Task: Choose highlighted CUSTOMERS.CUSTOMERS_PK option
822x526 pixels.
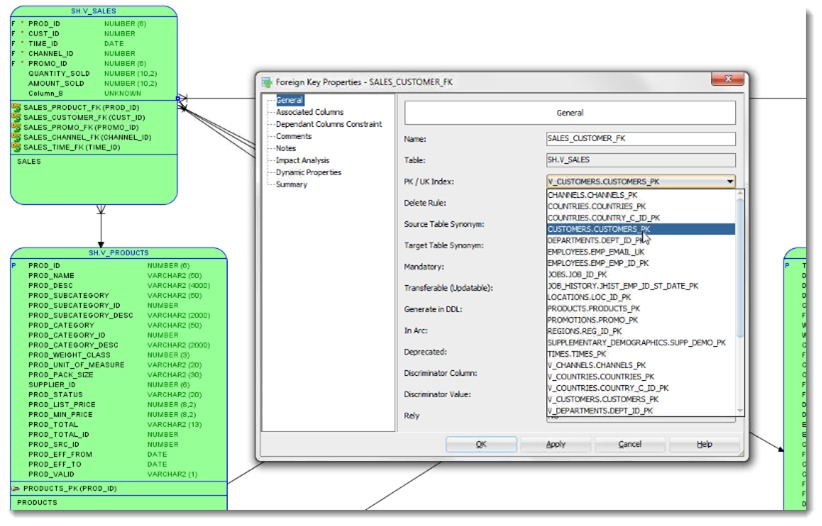Action: pos(641,229)
